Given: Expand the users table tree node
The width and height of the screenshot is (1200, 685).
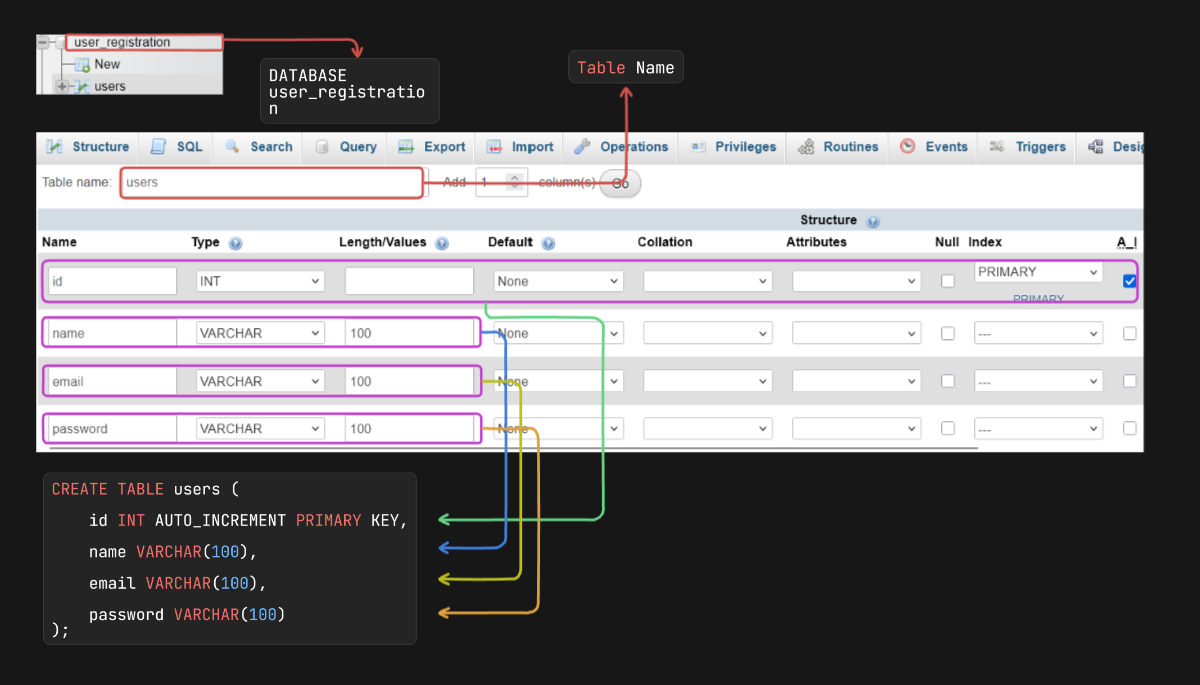Looking at the screenshot, I should [x=62, y=87].
